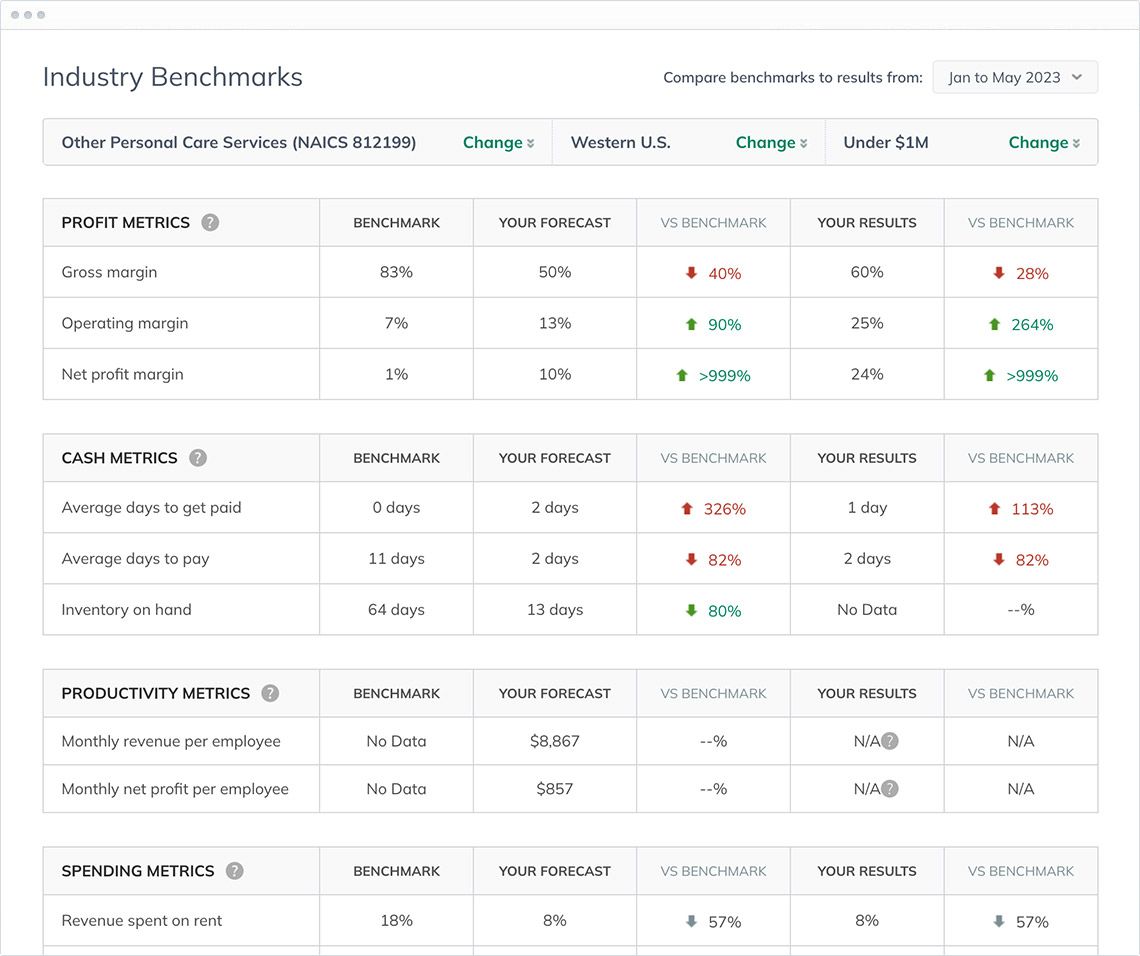Click gray down arrow in rent forecast comparison
This screenshot has height=956, width=1140.
691,921
